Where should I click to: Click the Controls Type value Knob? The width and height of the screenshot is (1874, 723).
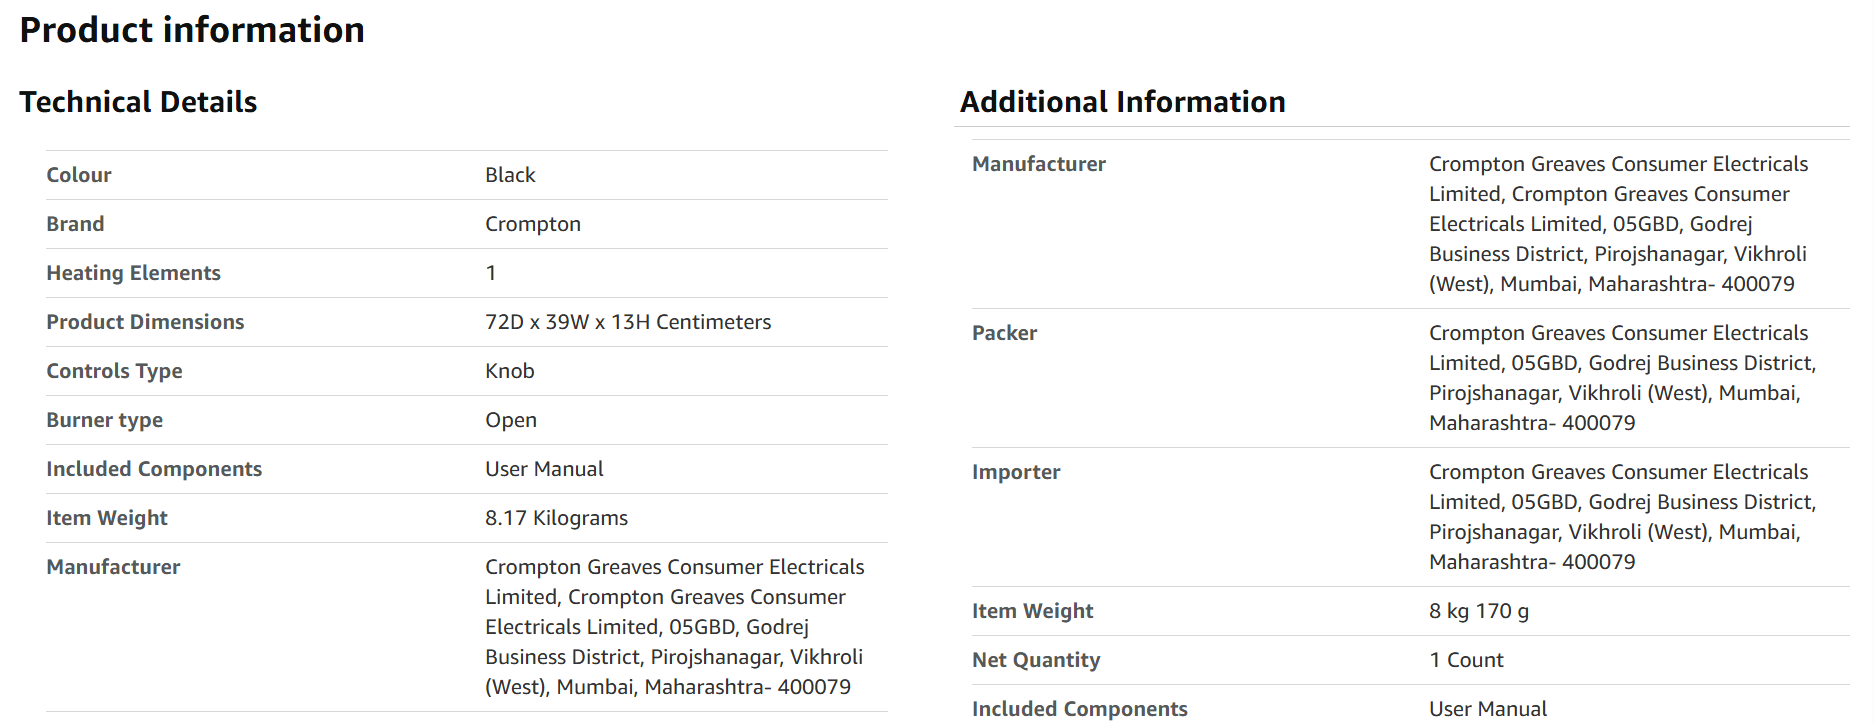tap(510, 371)
